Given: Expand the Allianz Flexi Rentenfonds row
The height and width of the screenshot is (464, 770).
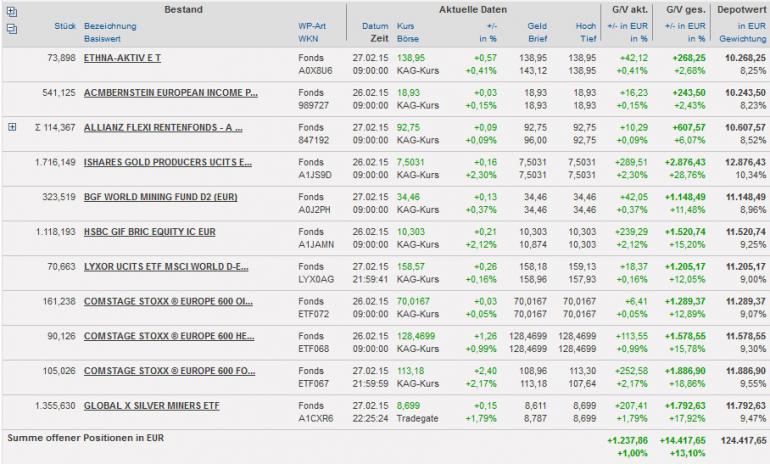Looking at the screenshot, I should coord(11,127).
